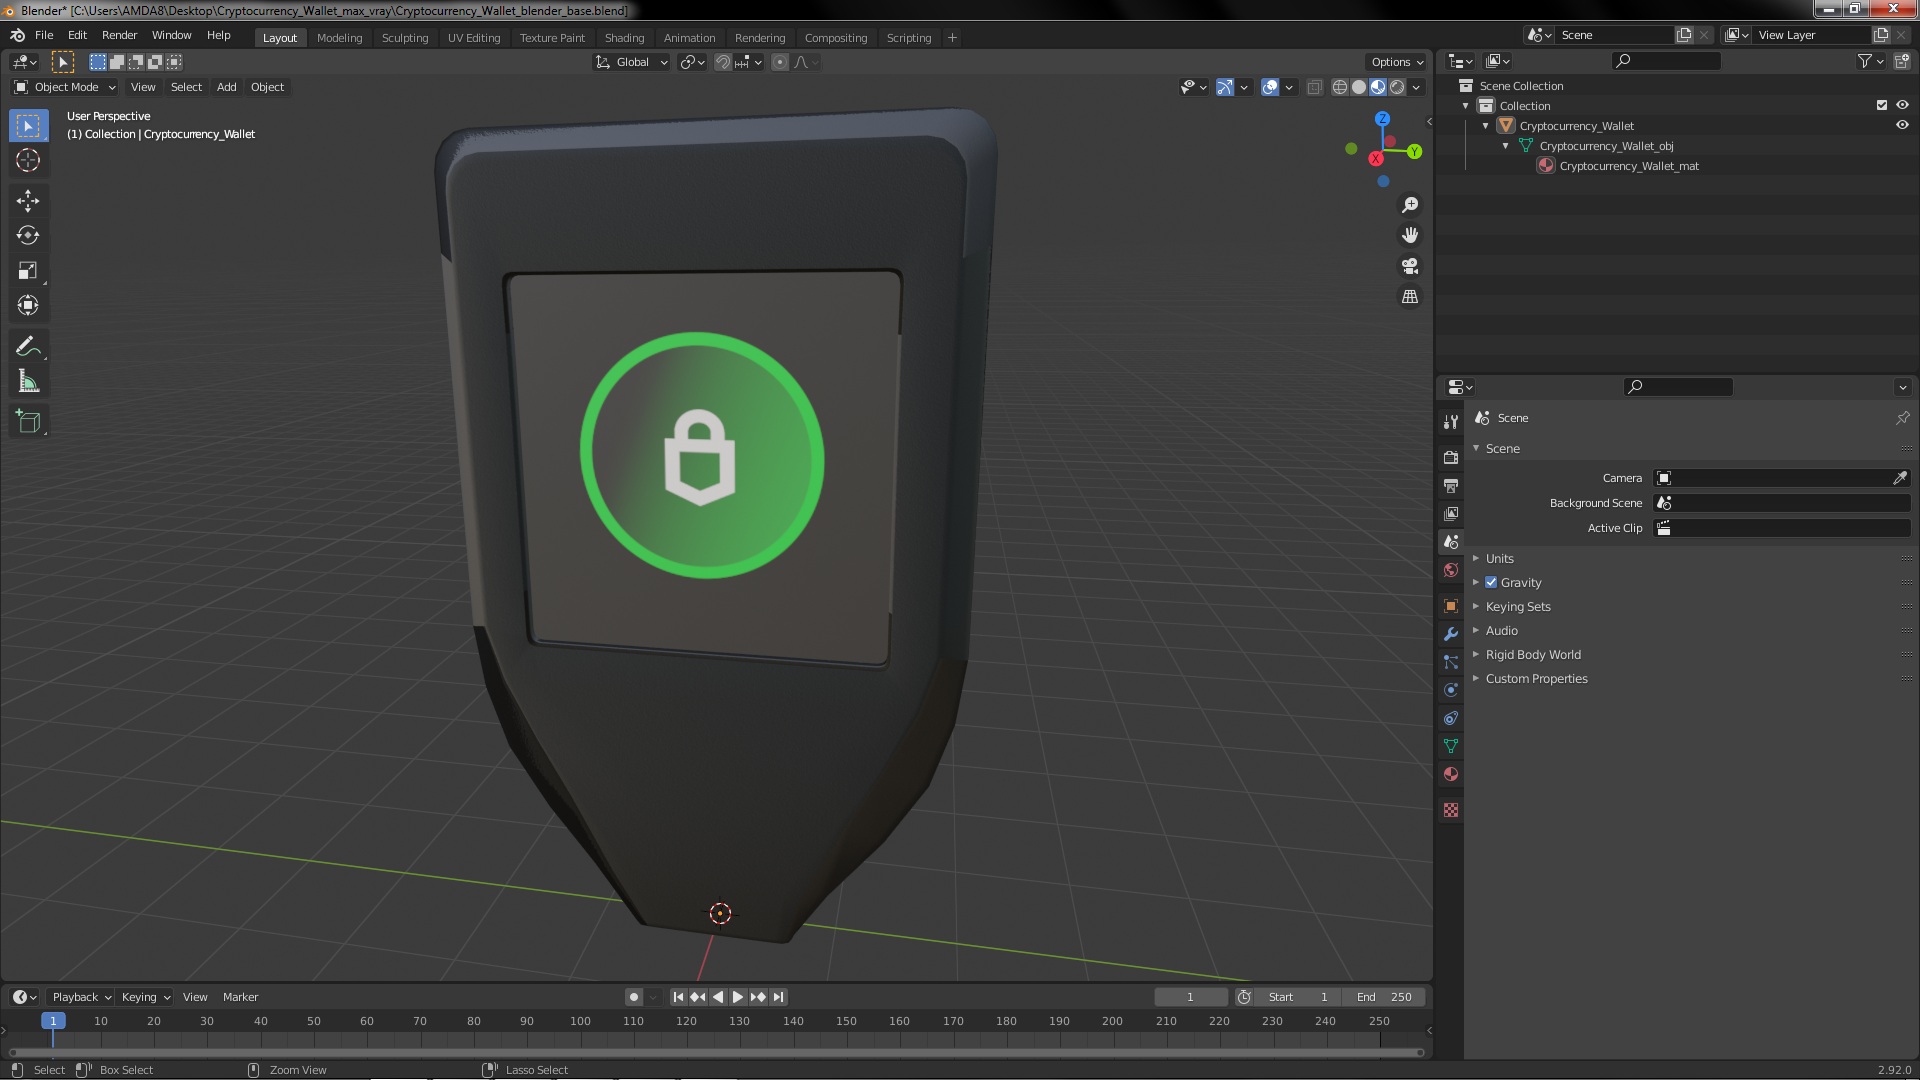Image resolution: width=1920 pixels, height=1080 pixels.
Task: Select the Cursor tool
Action: (28, 160)
